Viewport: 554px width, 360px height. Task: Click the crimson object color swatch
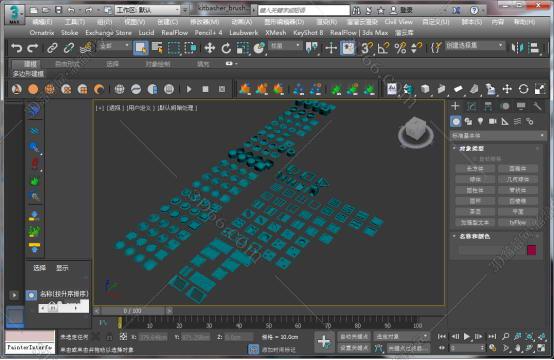(532, 250)
